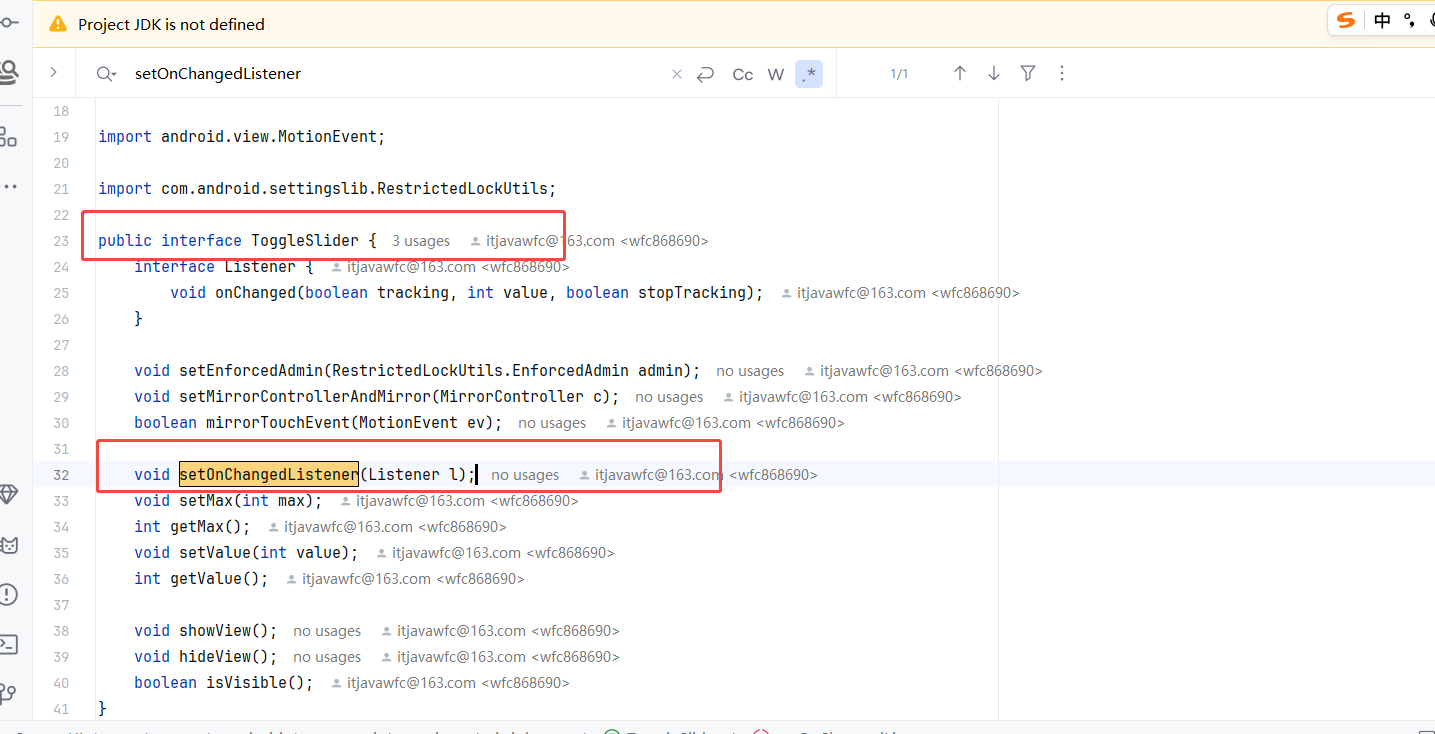Click the highlighted setOnChangedListener match
This screenshot has width=1435, height=734.
pyautogui.click(x=268, y=474)
